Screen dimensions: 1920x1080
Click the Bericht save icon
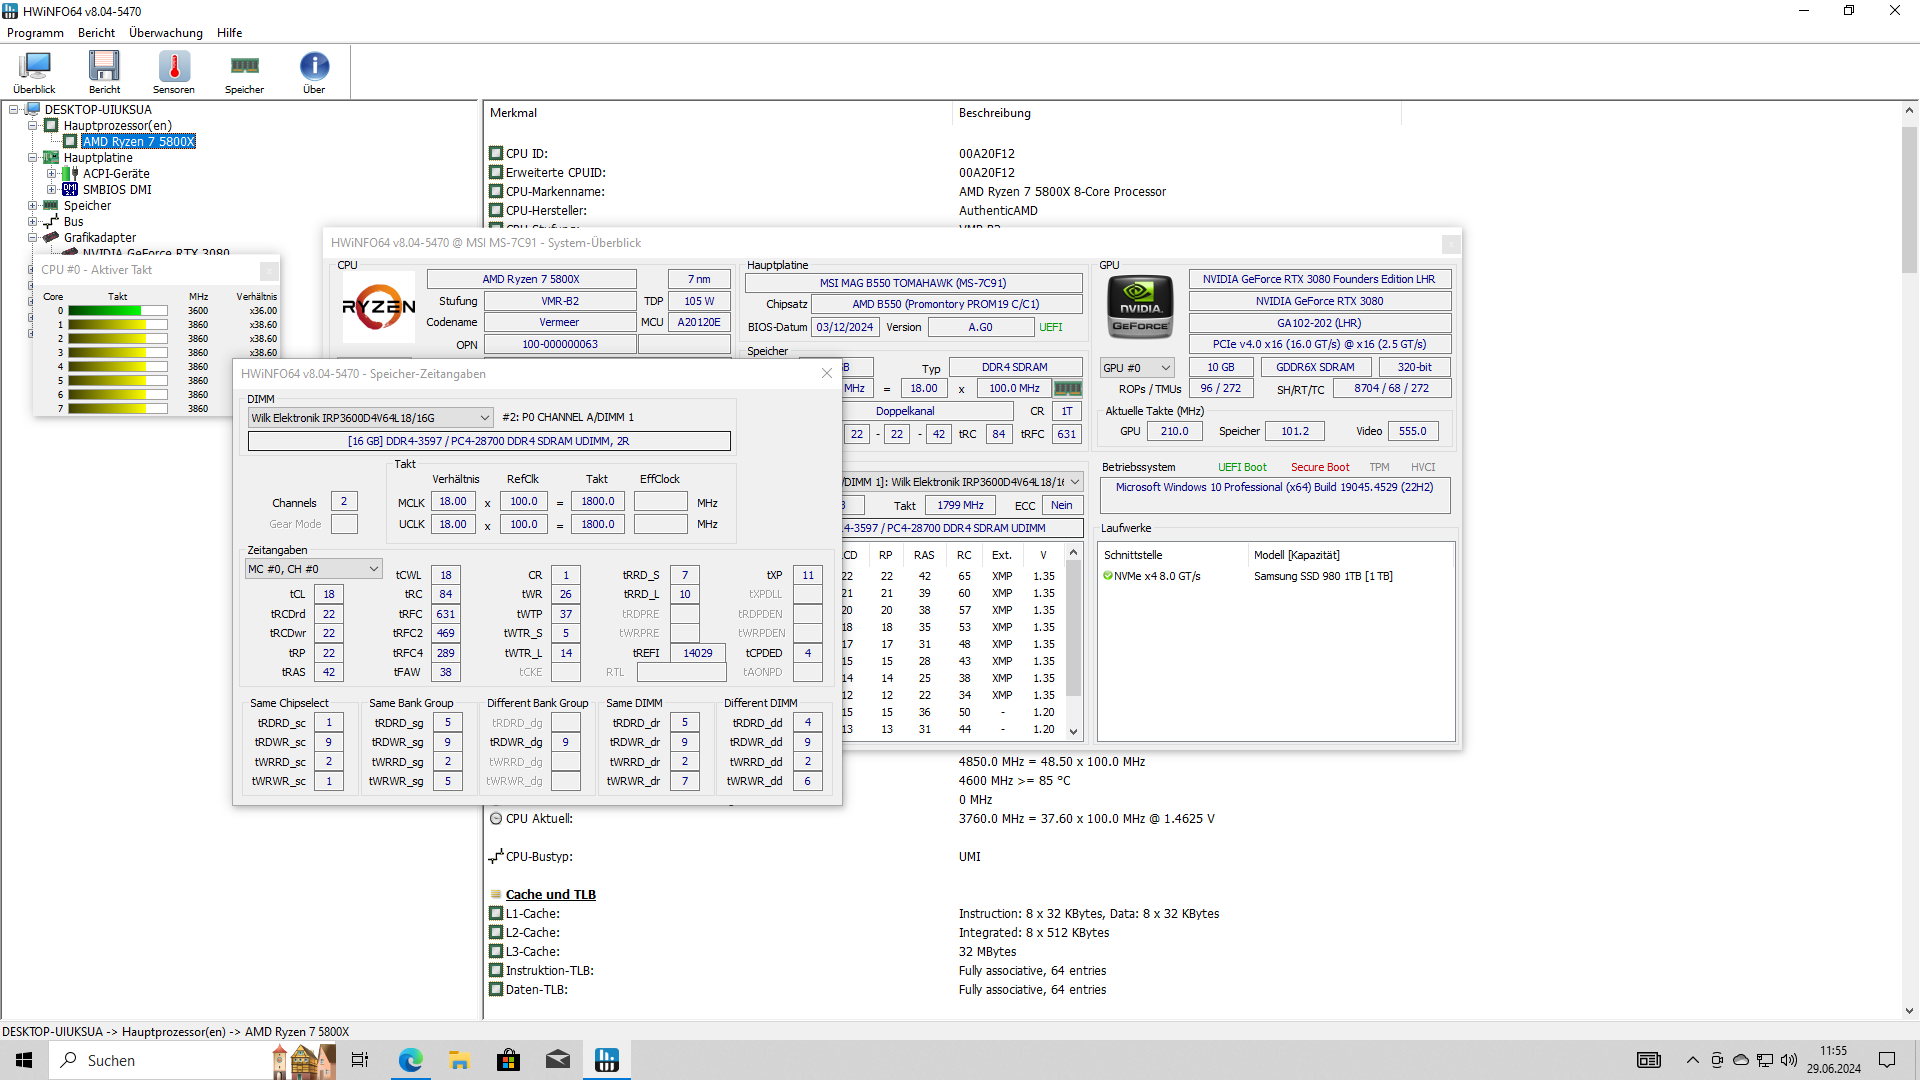(x=104, y=68)
